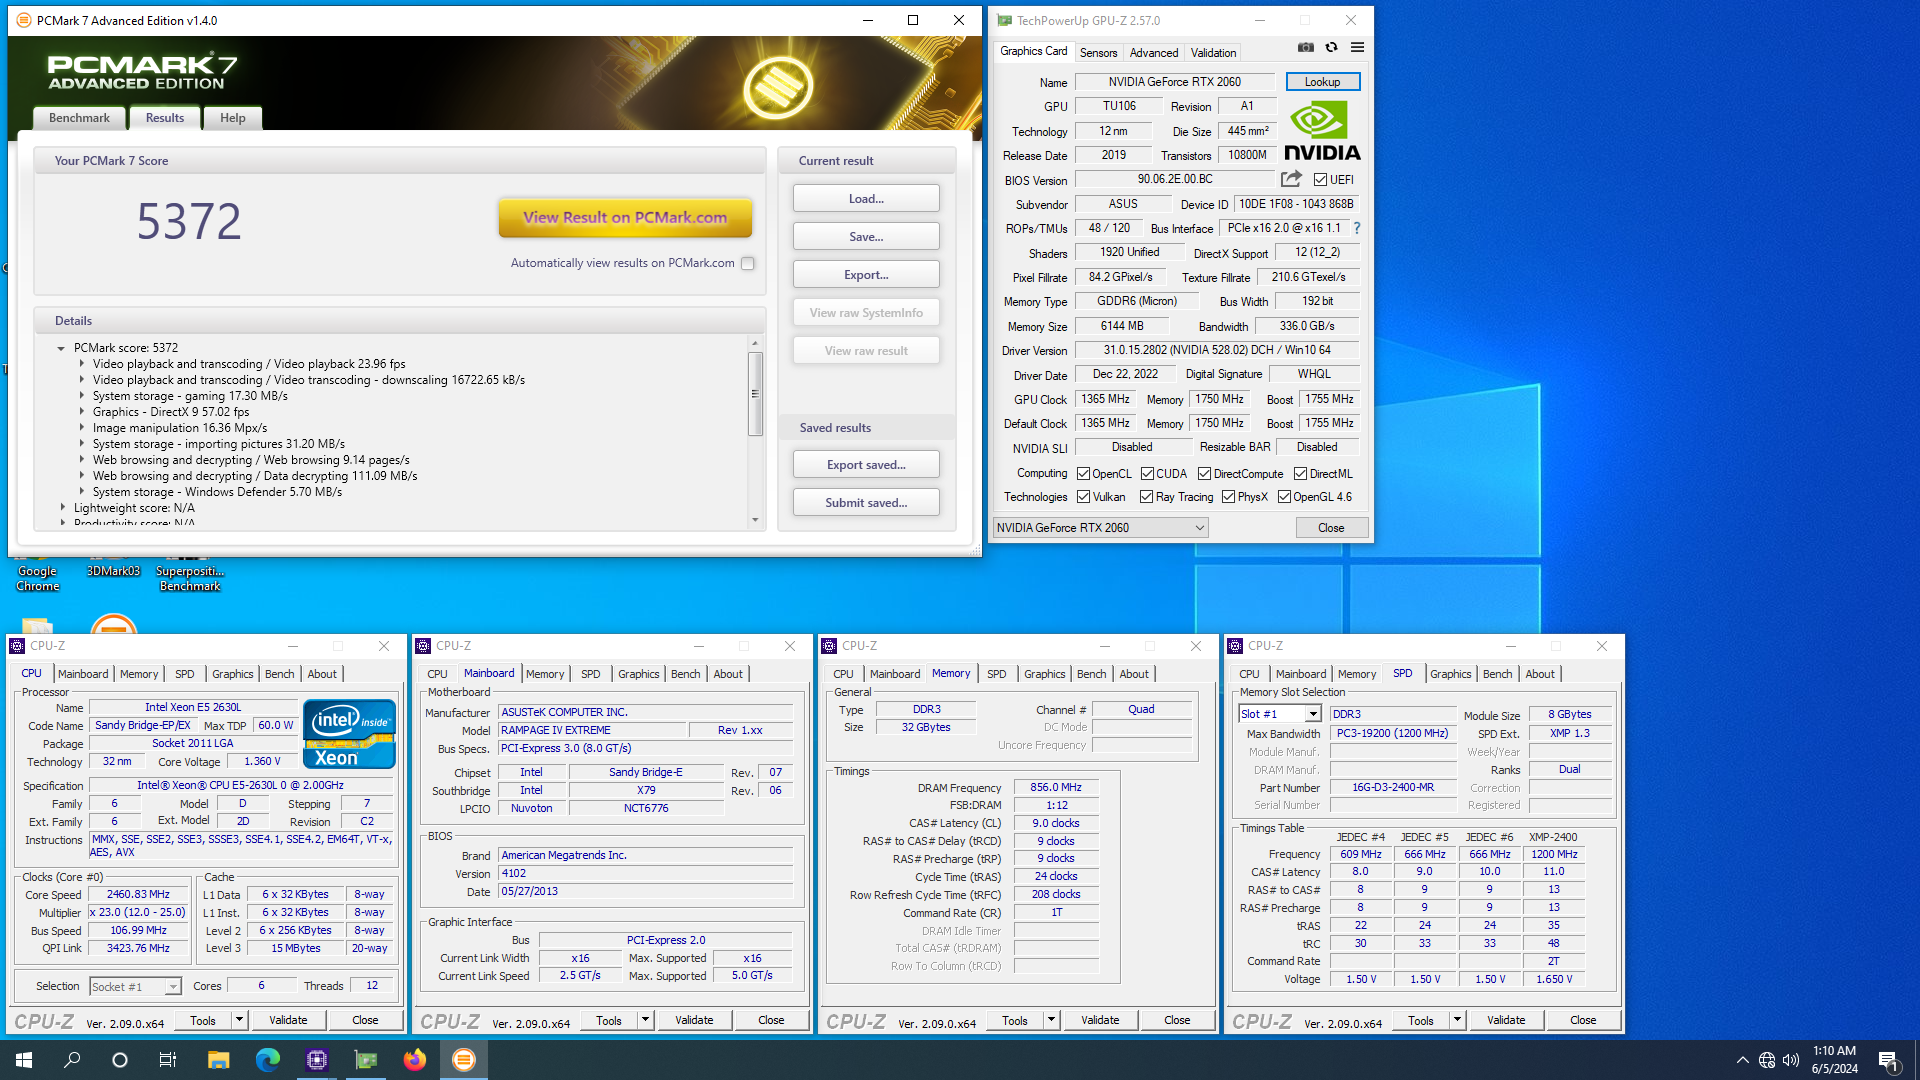Toggle the PhysX checkbox

tap(1228, 497)
